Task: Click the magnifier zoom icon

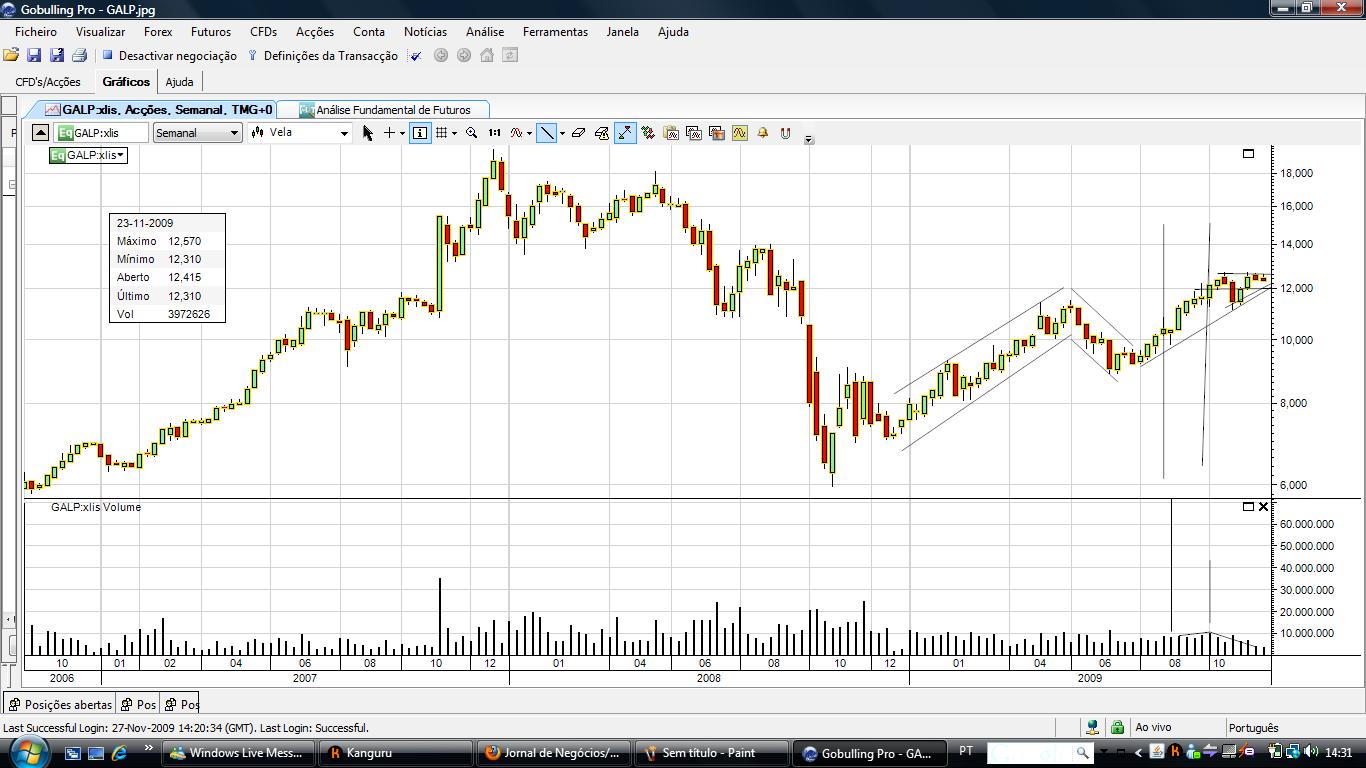Action: (472, 133)
